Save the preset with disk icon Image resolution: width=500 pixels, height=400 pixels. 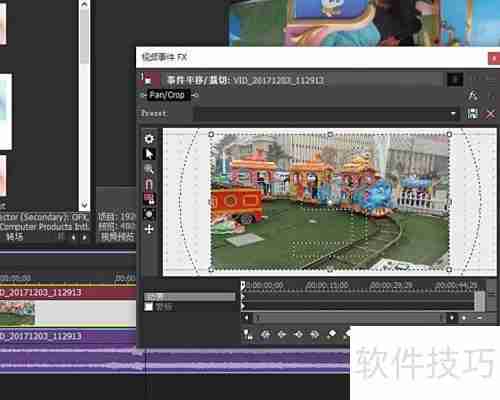(473, 114)
